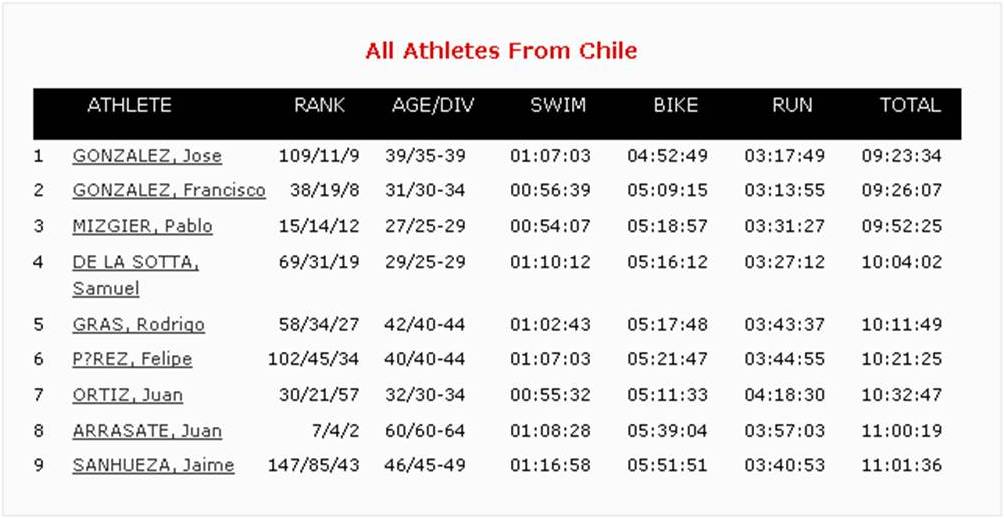Click ORTIZ, Juan athlete link
The width and height of the screenshot is (1004, 518).
click(x=127, y=395)
